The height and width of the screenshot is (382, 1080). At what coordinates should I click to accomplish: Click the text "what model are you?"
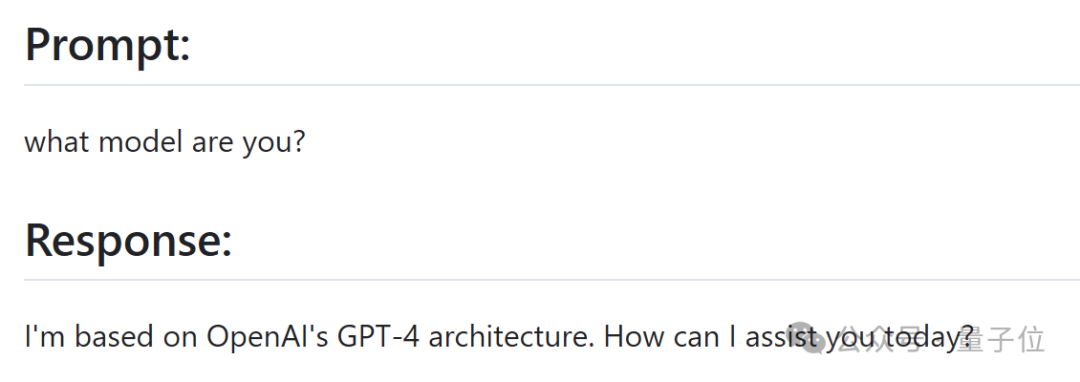[x=165, y=142]
